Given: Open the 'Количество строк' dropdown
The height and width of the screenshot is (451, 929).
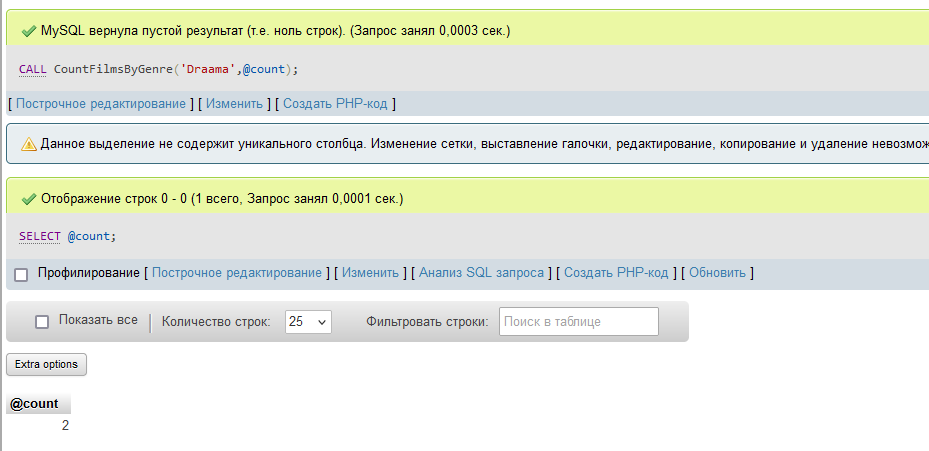Looking at the screenshot, I should [x=308, y=322].
